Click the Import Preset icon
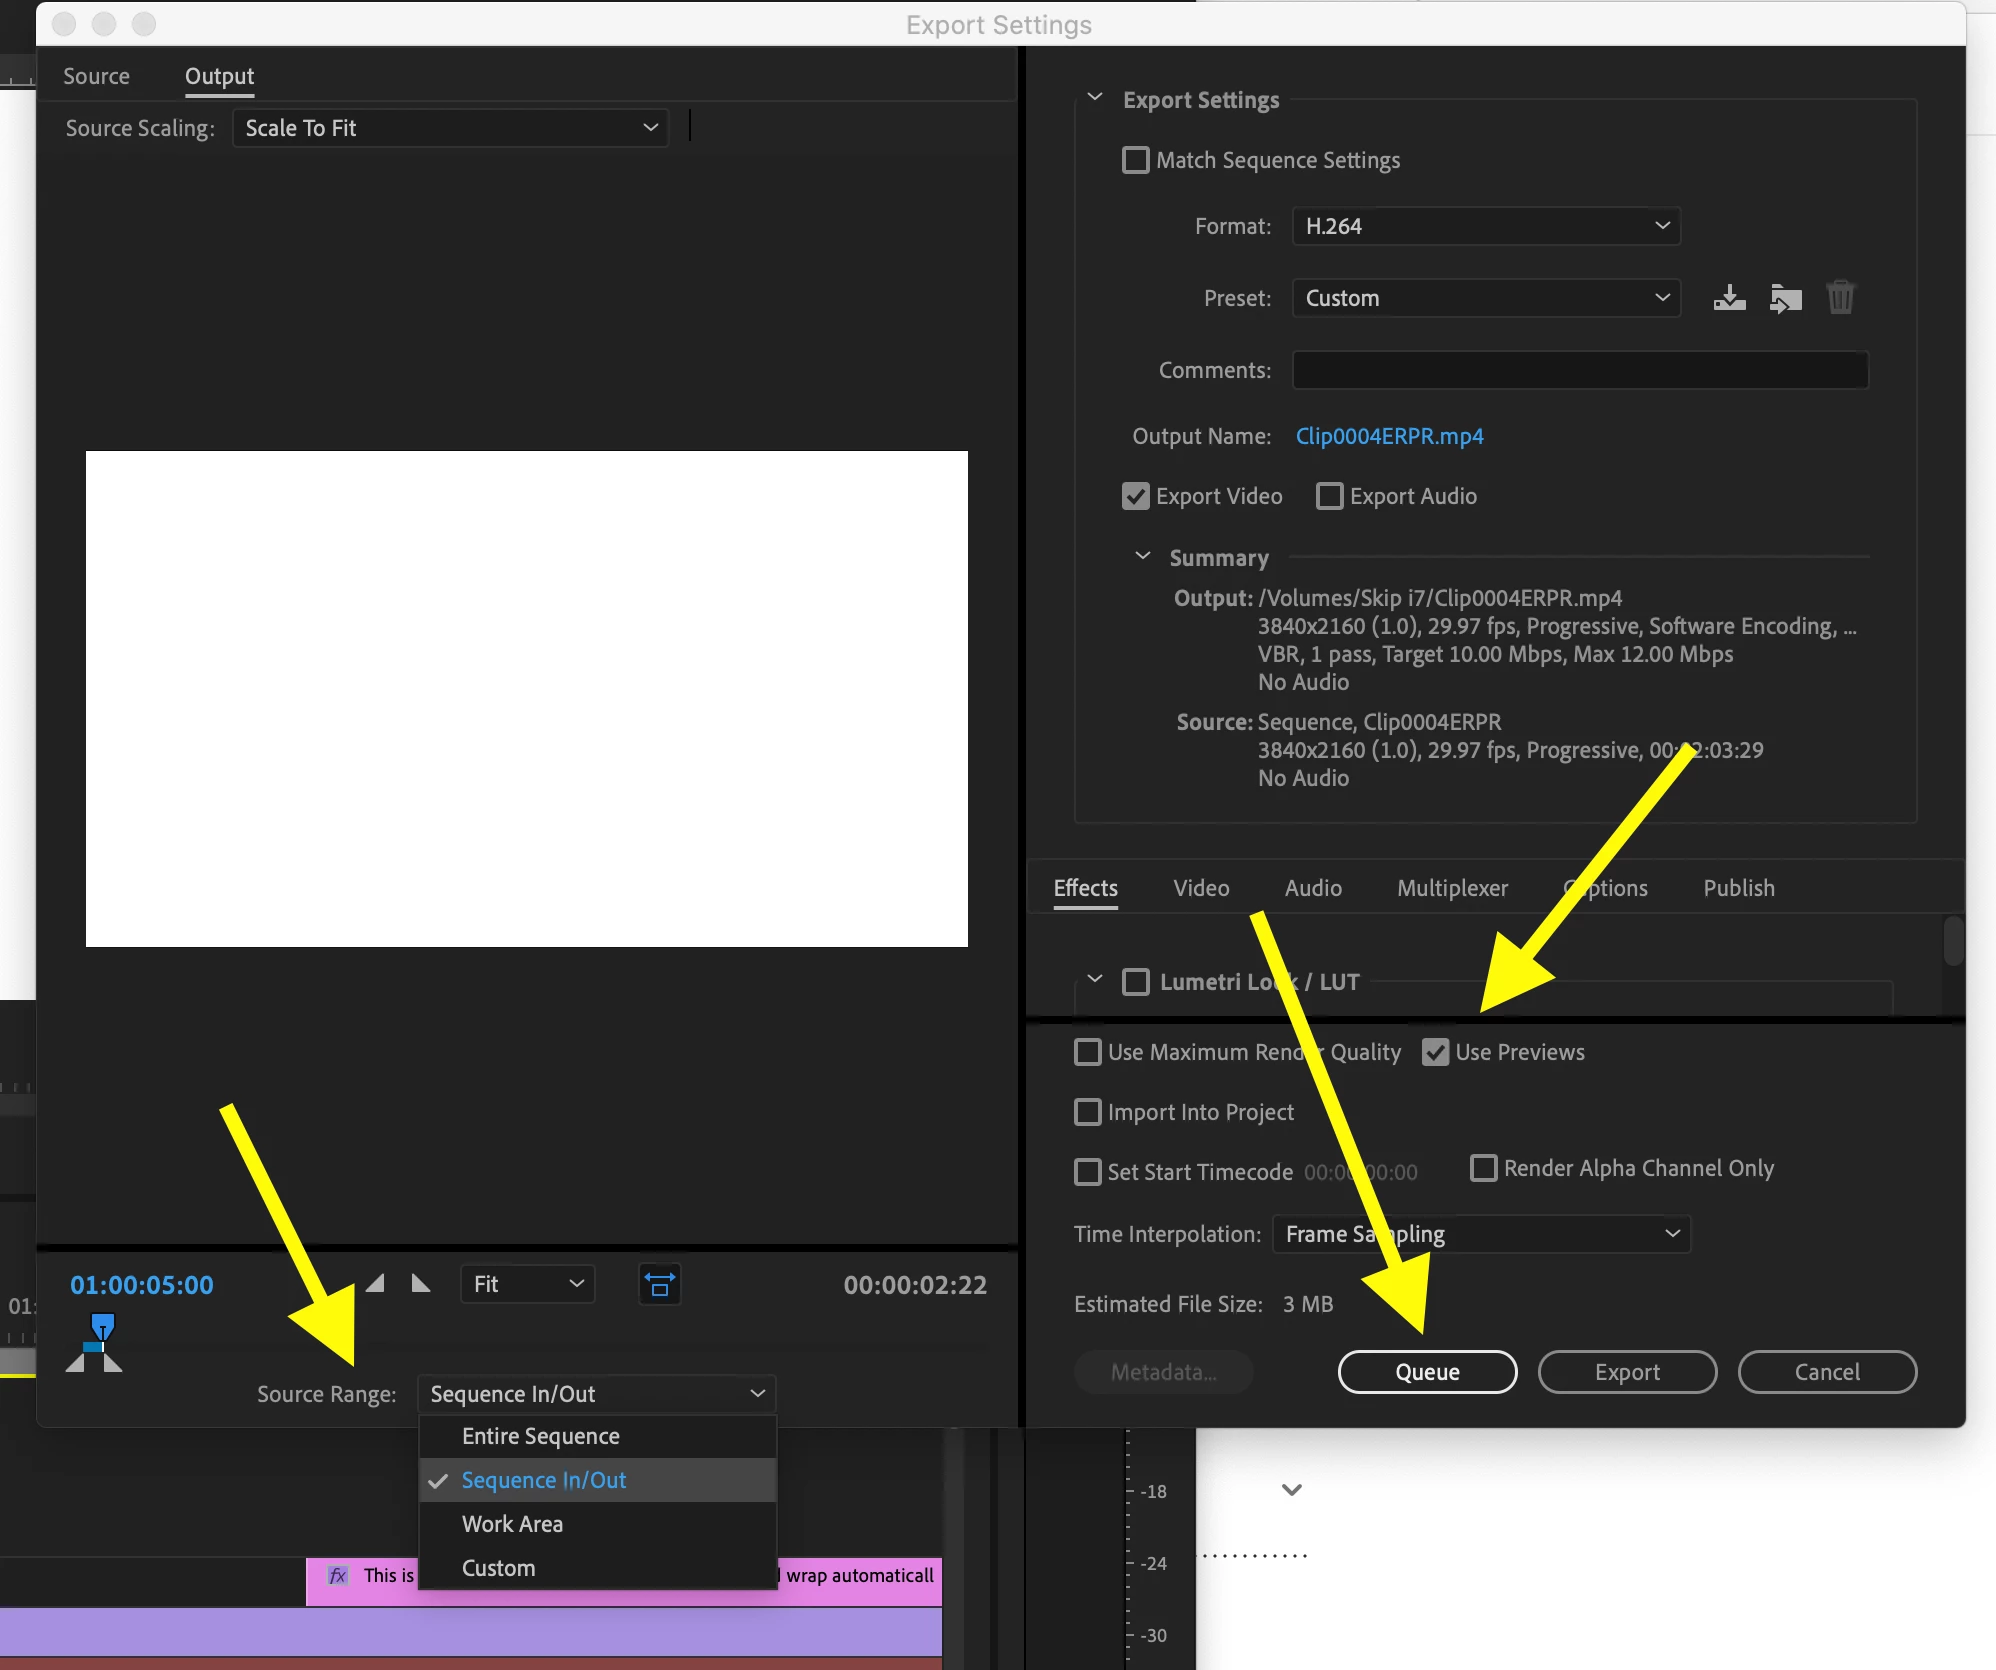 coord(1785,298)
